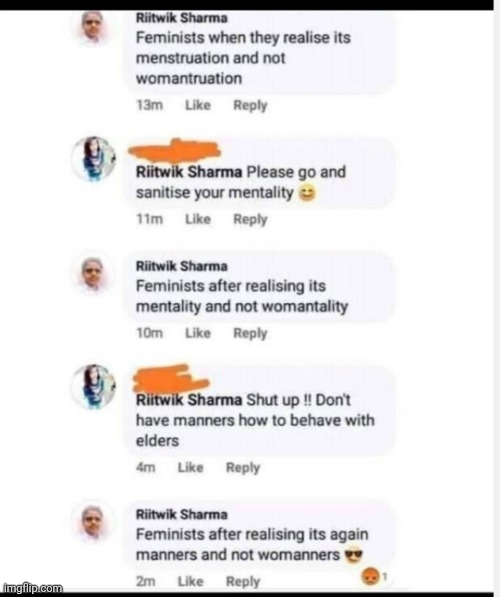The image size is (500, 597).
Task: Like the 11m sanitise your mentality comment
Action: tap(198, 219)
